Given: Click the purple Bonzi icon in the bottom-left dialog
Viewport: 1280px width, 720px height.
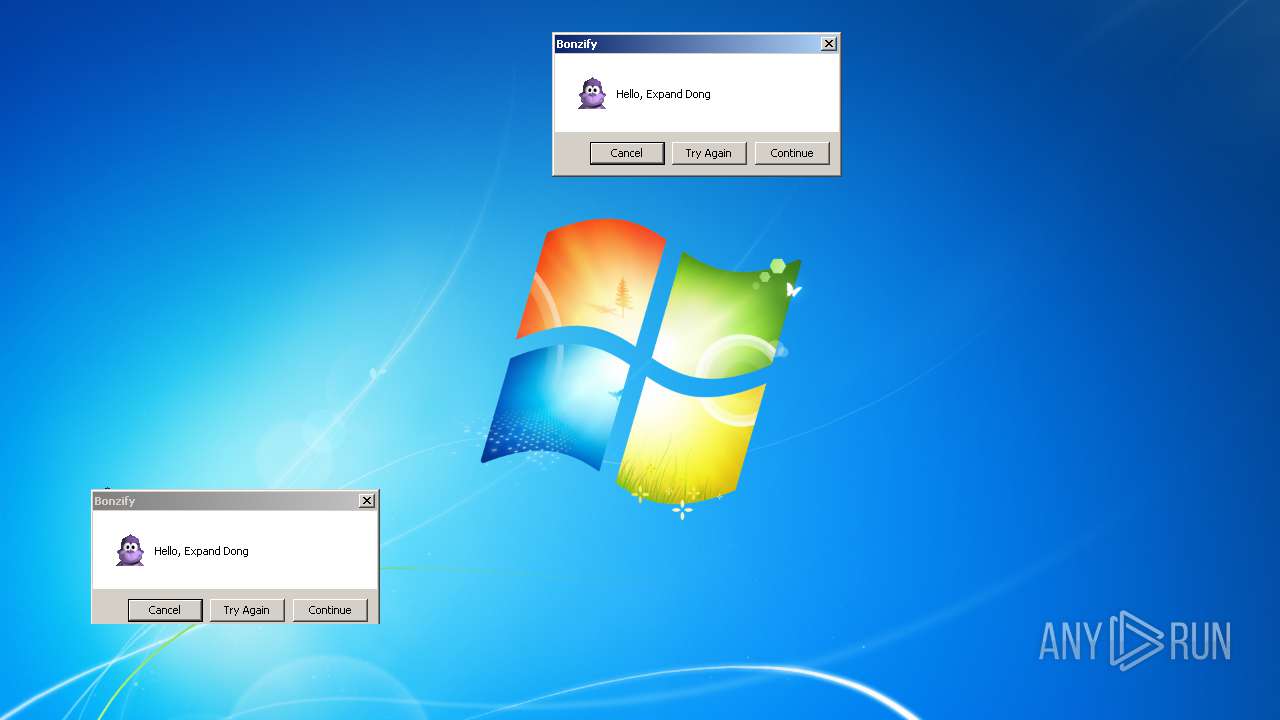Looking at the screenshot, I should tap(130, 550).
